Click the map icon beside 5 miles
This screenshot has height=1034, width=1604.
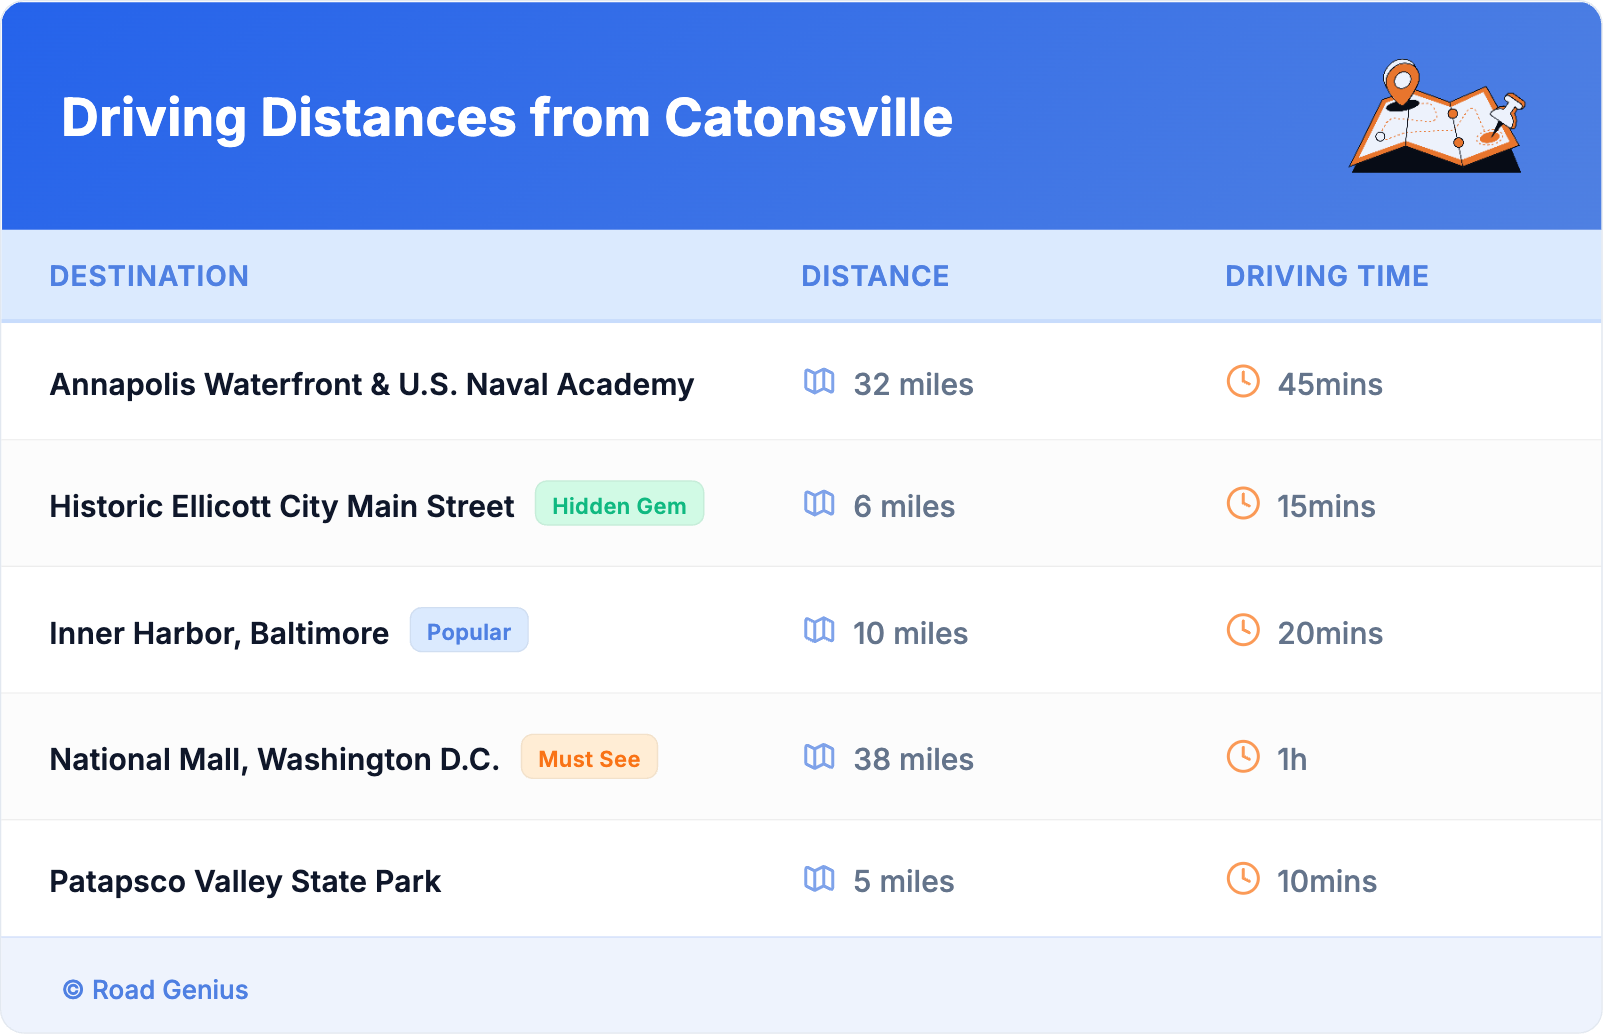tap(819, 879)
